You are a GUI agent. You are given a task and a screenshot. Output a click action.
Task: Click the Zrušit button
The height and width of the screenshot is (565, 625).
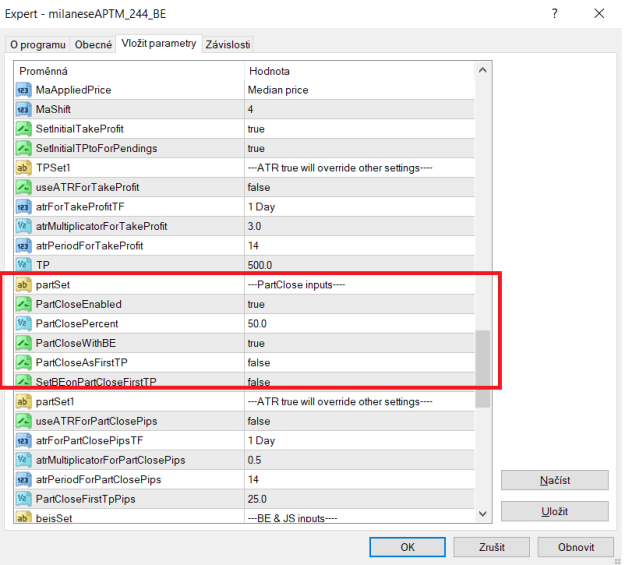coord(491,547)
